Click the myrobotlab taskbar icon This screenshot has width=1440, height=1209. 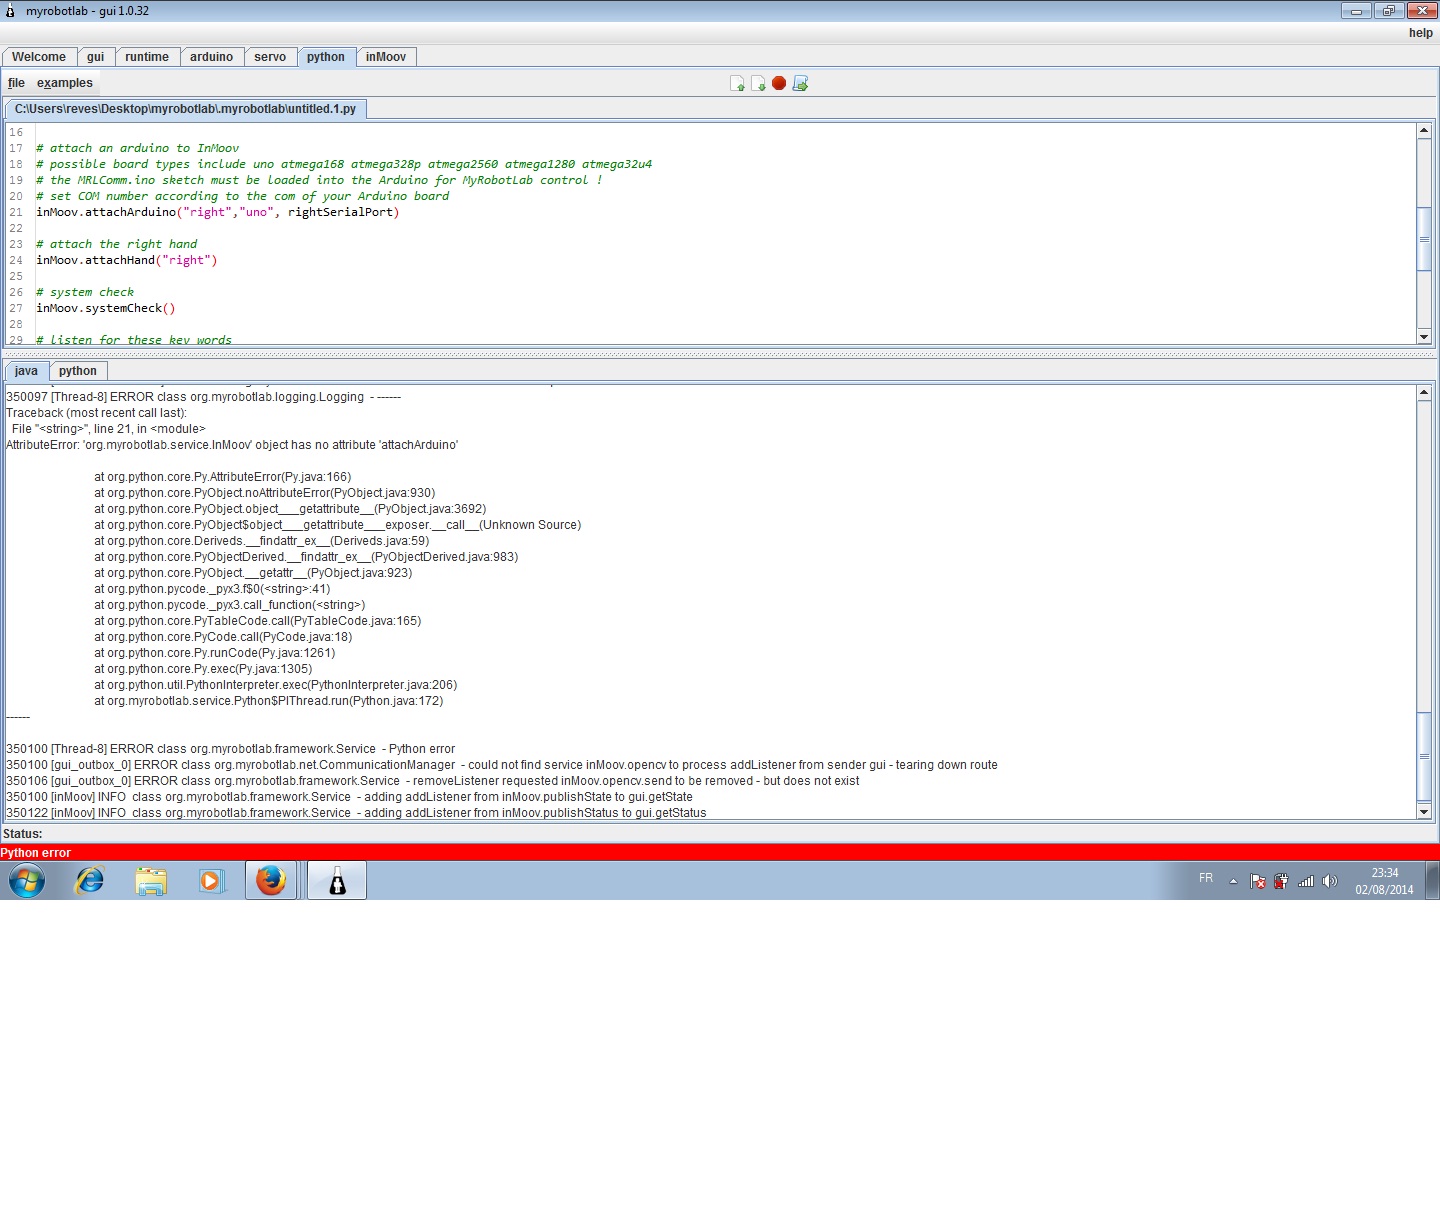coord(337,881)
